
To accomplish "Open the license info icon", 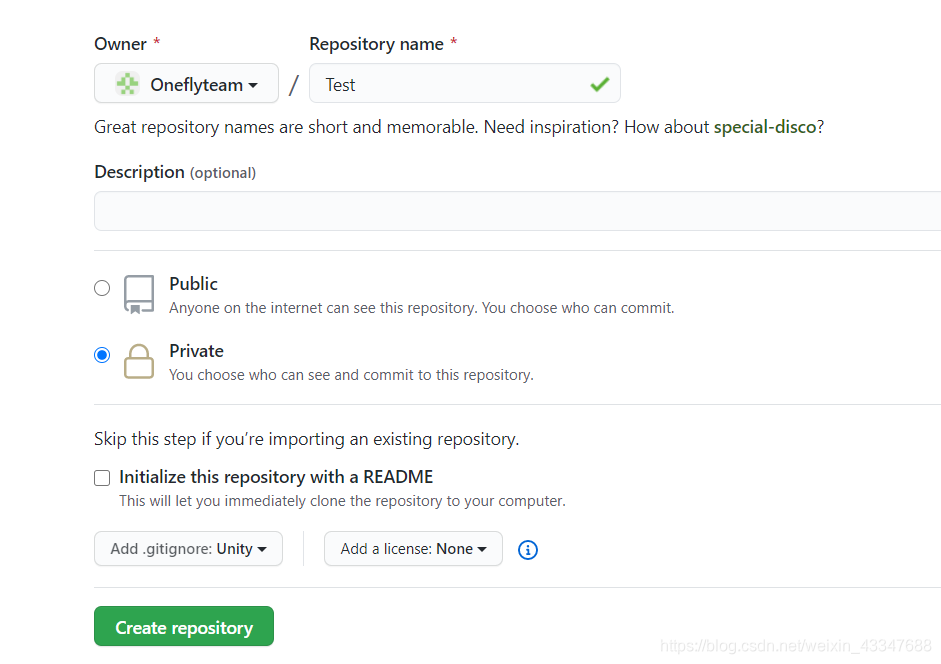I will [528, 549].
